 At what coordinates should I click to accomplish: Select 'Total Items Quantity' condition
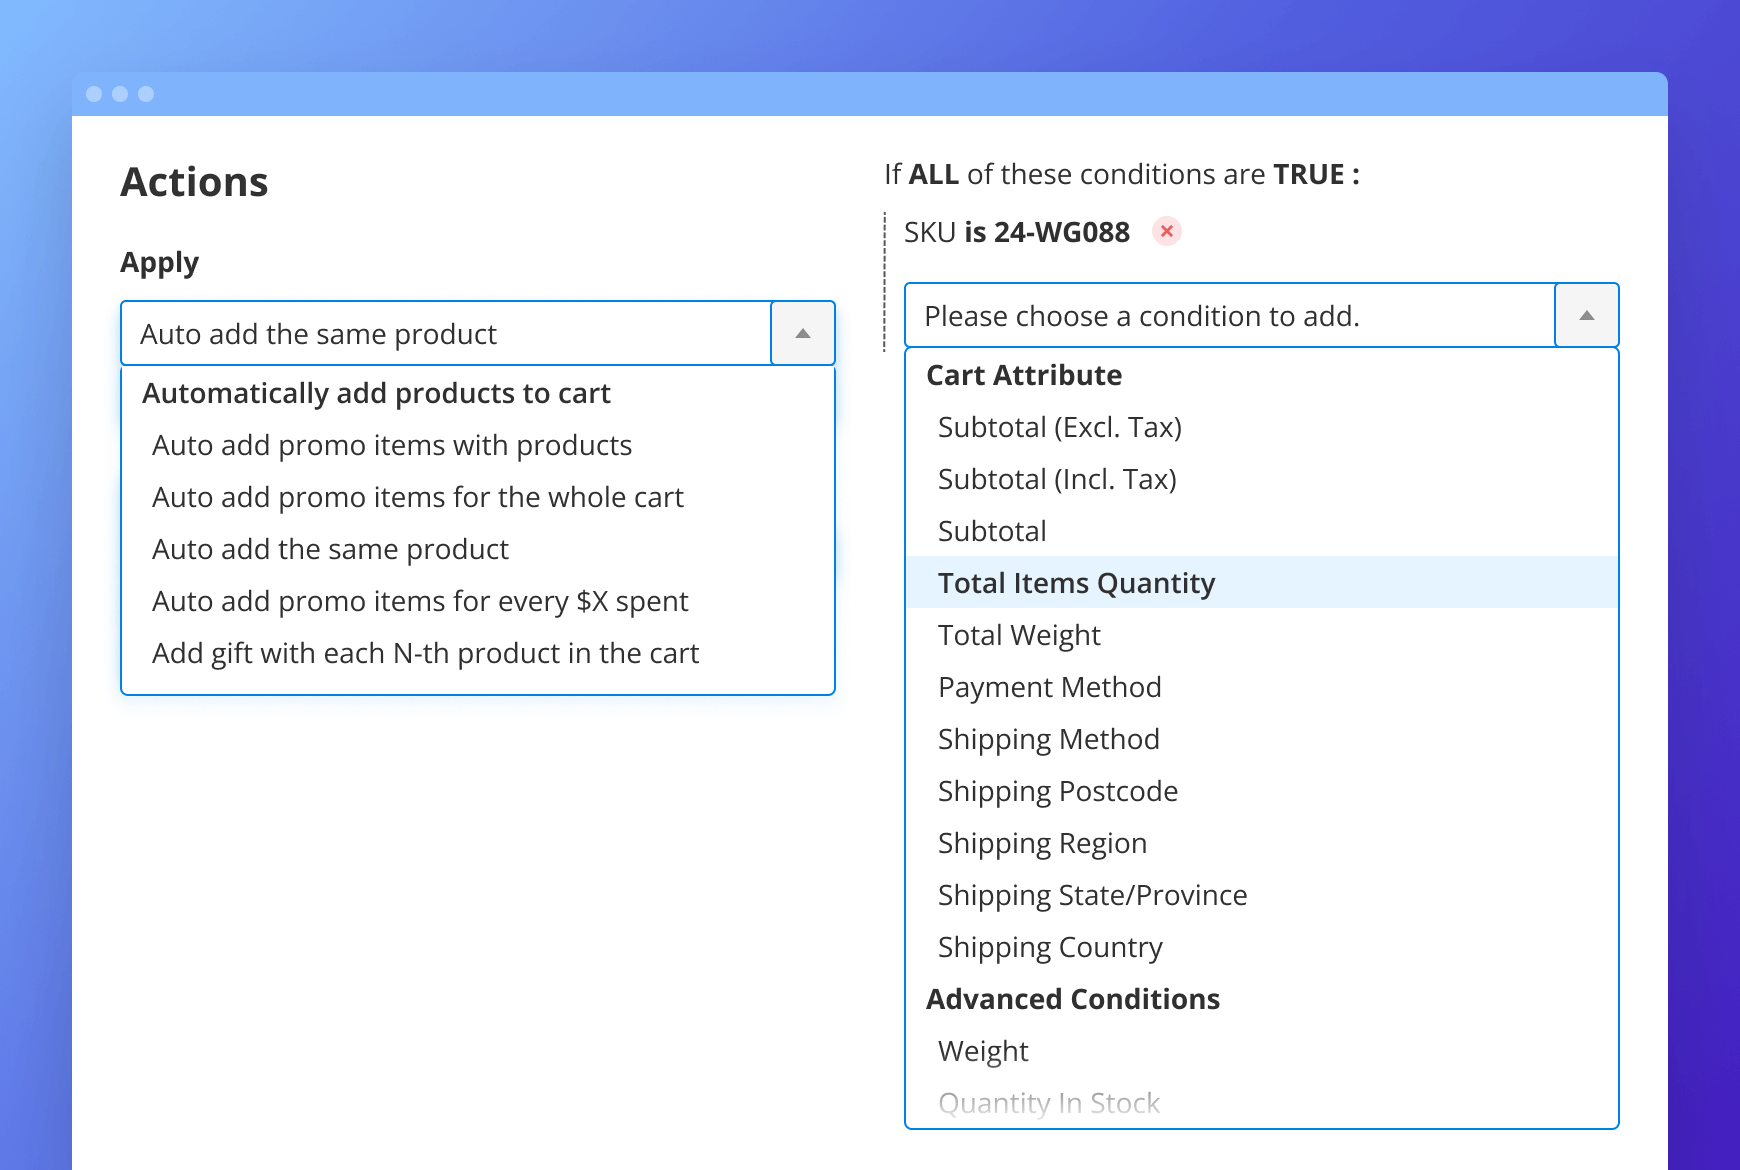[x=1076, y=582]
